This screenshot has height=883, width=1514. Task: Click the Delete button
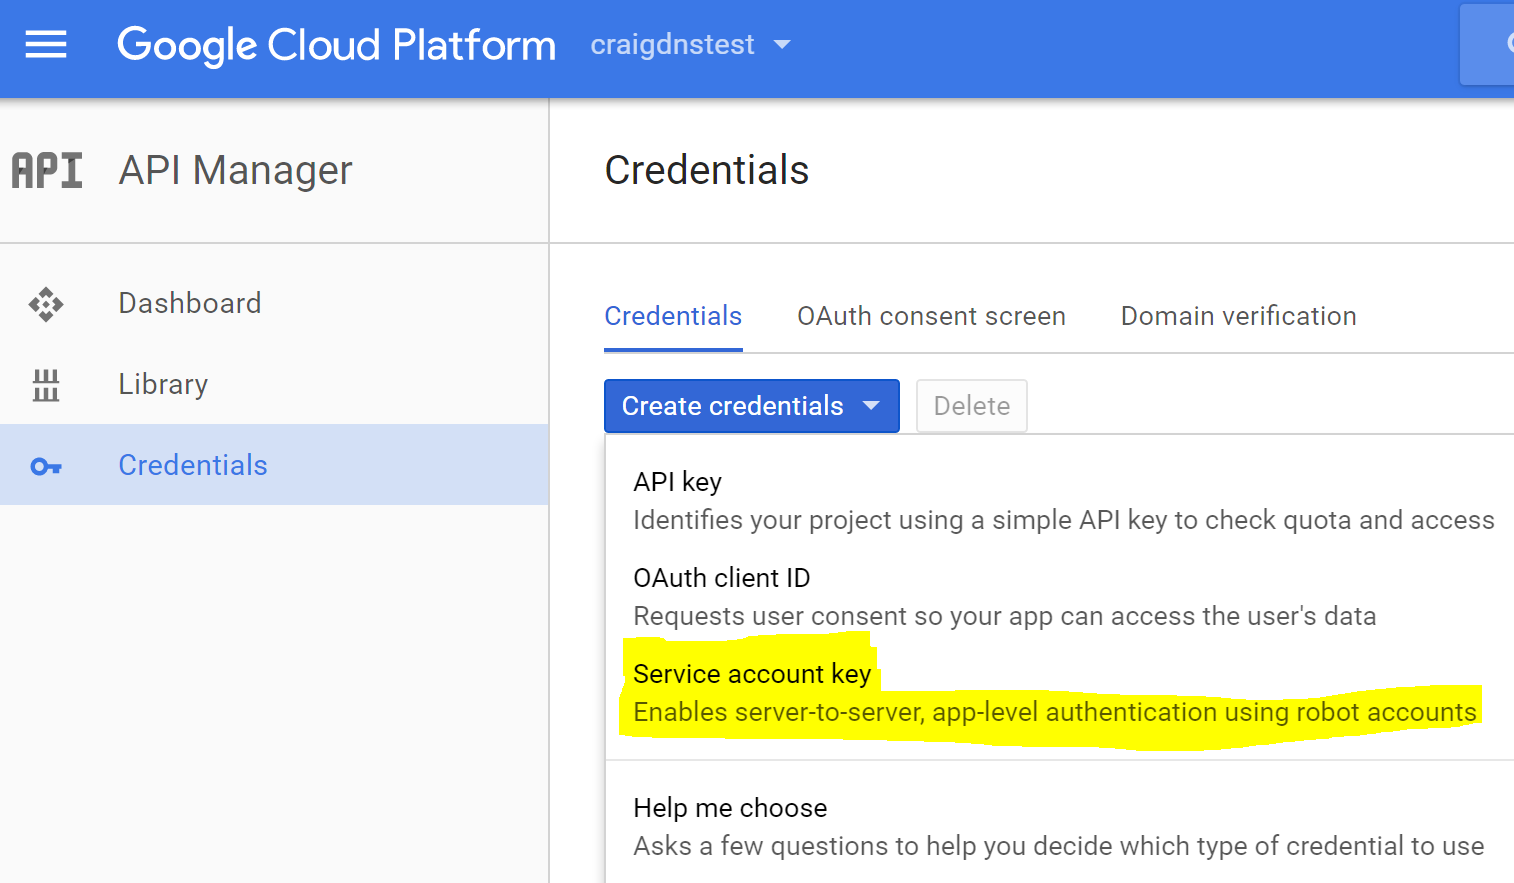click(971, 406)
